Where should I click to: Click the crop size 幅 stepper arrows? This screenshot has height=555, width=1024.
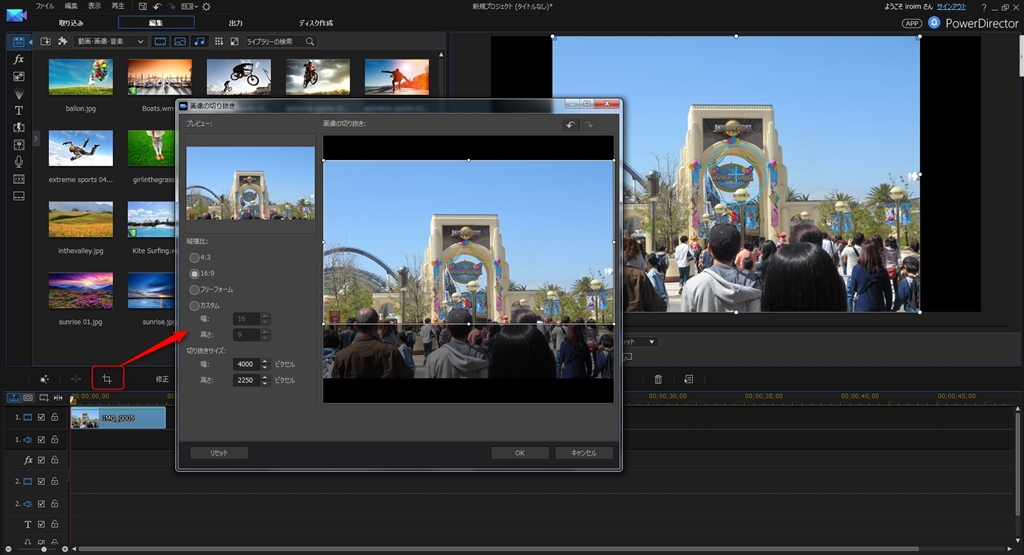pyautogui.click(x=264, y=364)
